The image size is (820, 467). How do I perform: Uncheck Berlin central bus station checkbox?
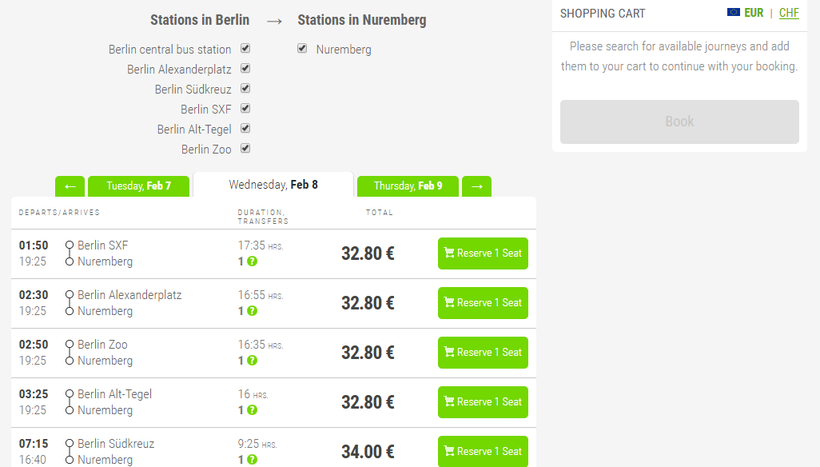(245, 49)
